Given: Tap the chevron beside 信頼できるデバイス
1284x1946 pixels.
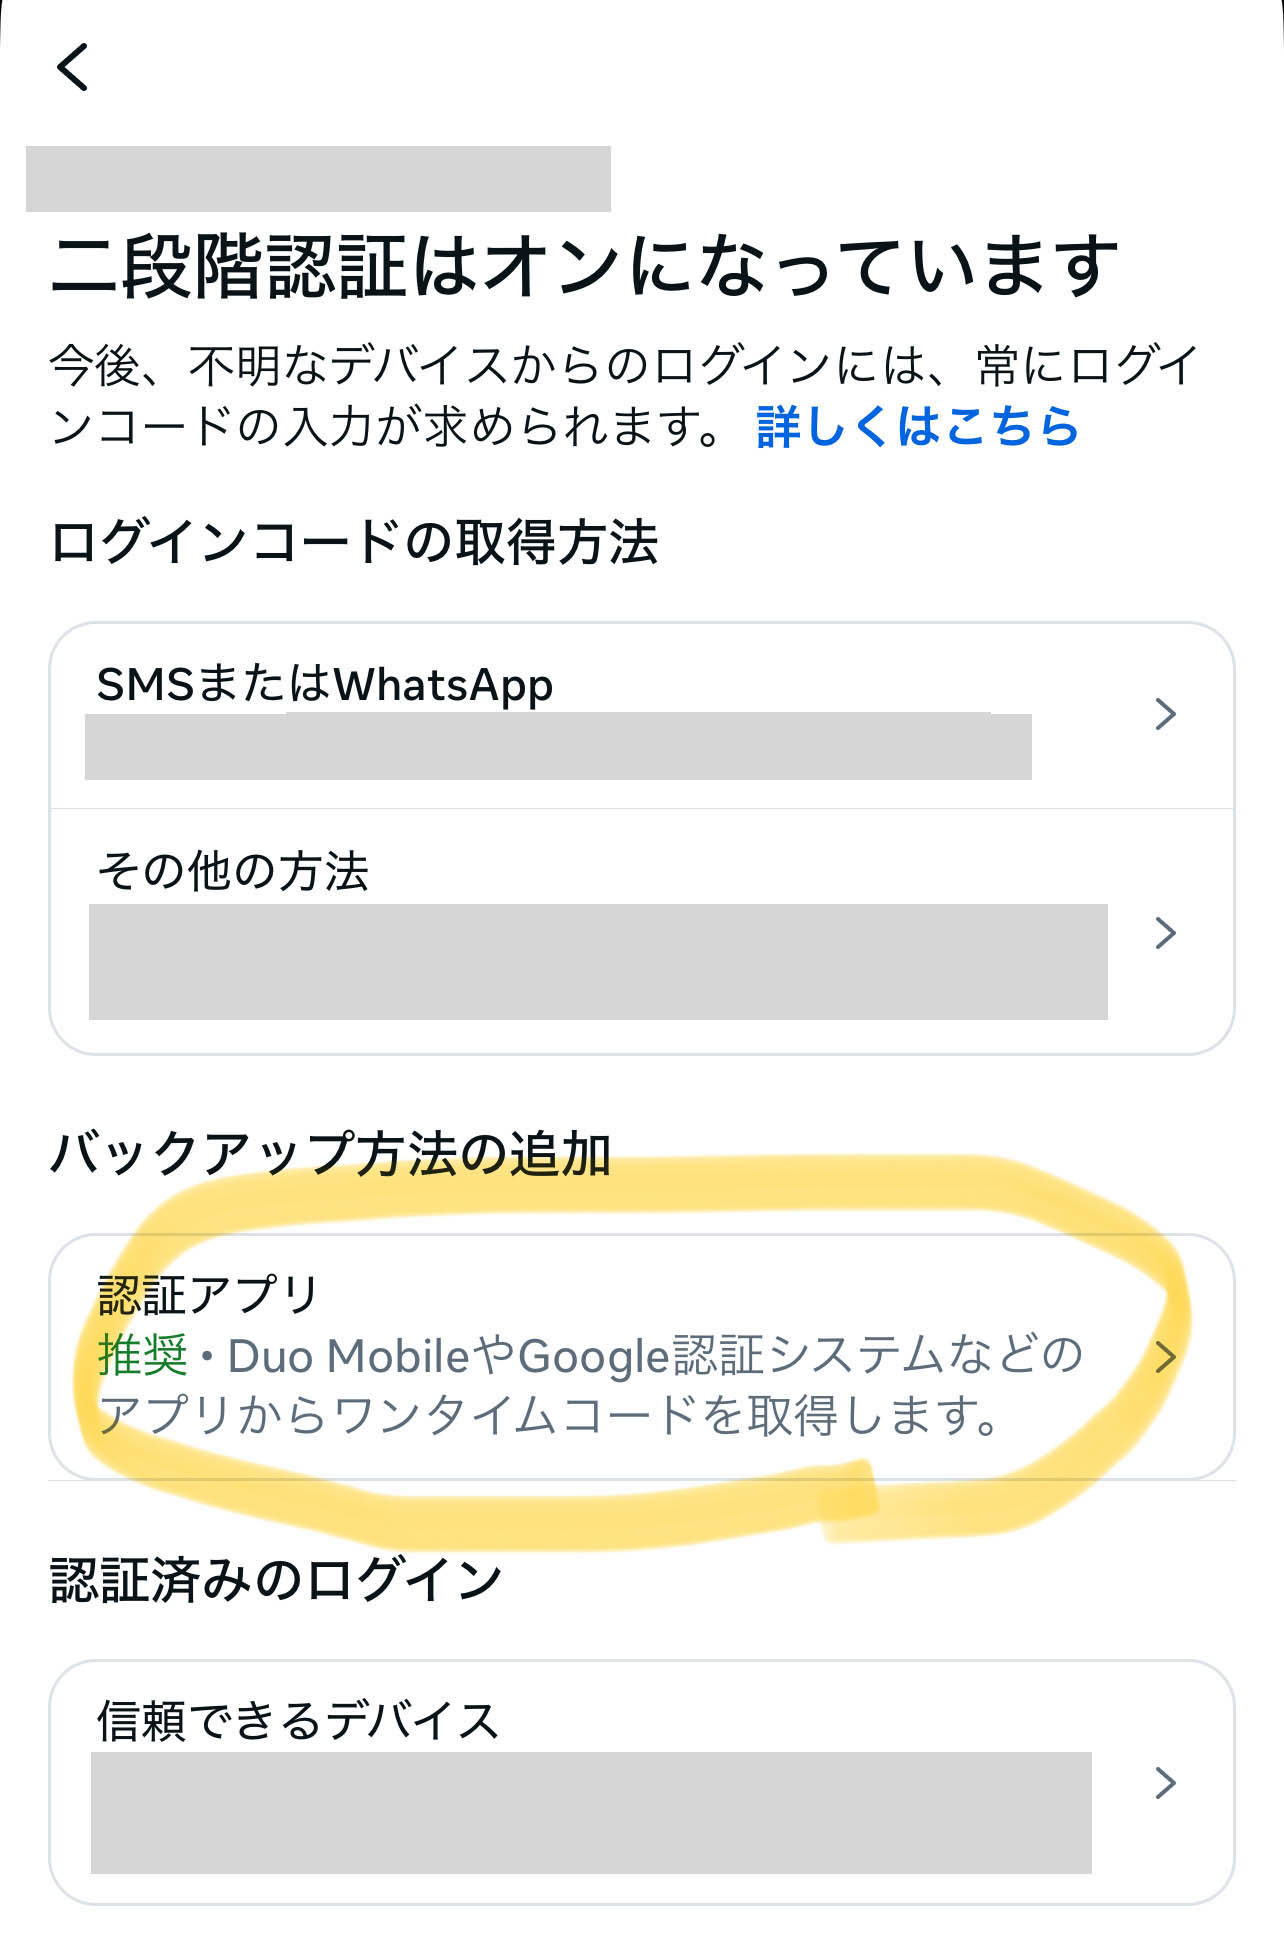Looking at the screenshot, I should [1165, 1783].
